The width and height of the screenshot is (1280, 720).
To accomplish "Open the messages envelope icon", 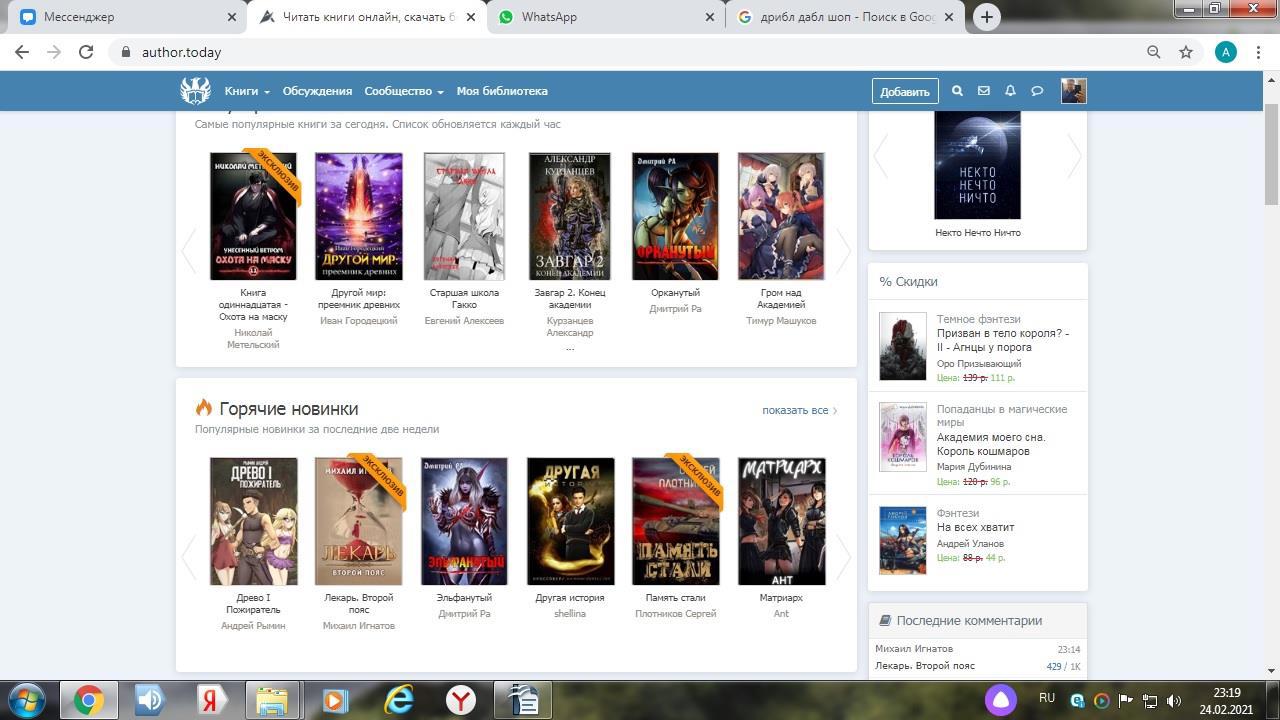I will [984, 91].
